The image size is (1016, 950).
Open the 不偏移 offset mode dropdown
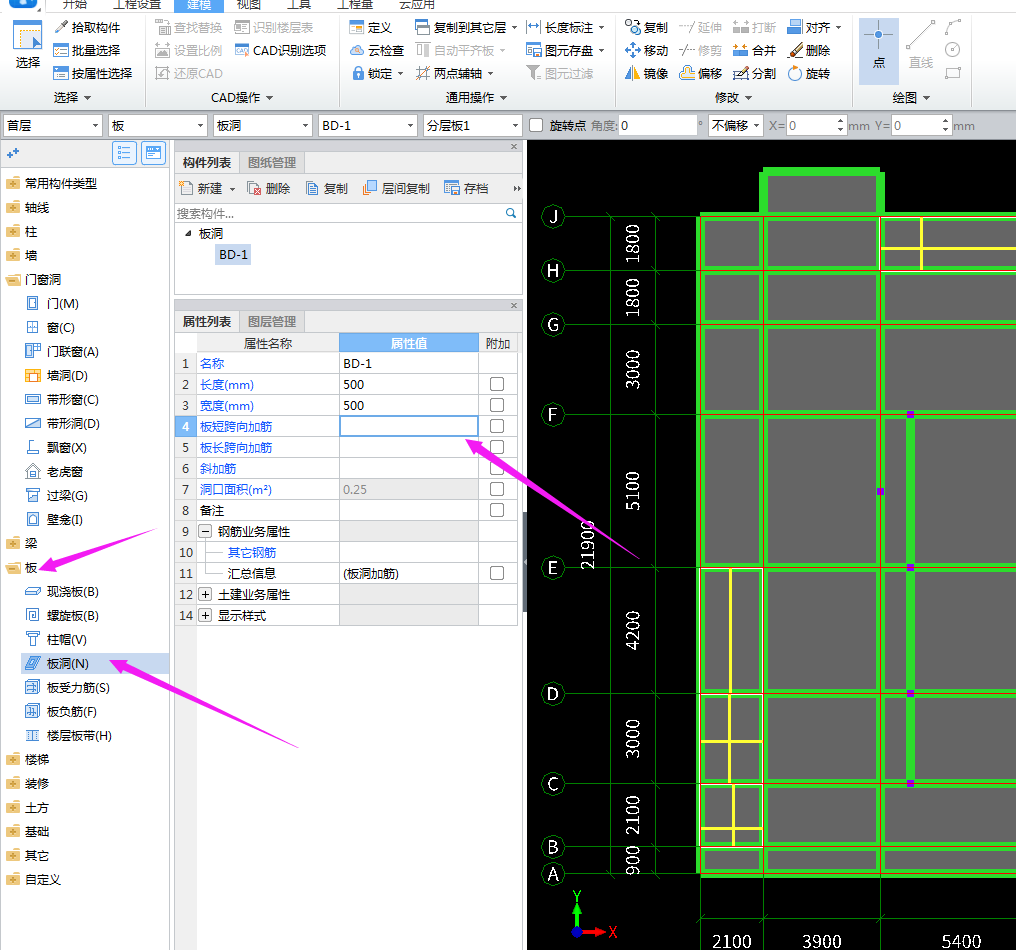(x=735, y=126)
